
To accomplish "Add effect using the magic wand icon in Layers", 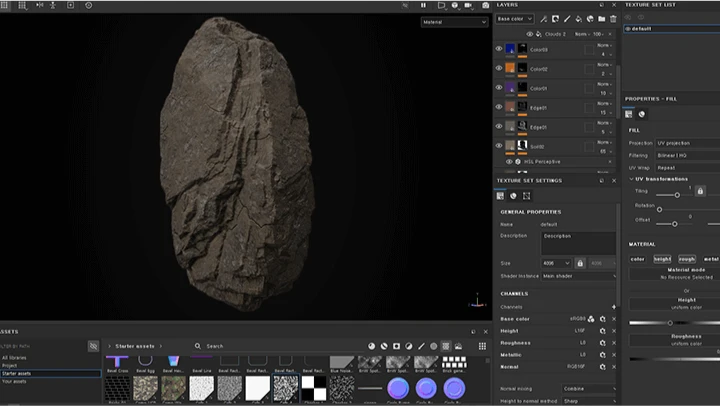I will tap(544, 19).
